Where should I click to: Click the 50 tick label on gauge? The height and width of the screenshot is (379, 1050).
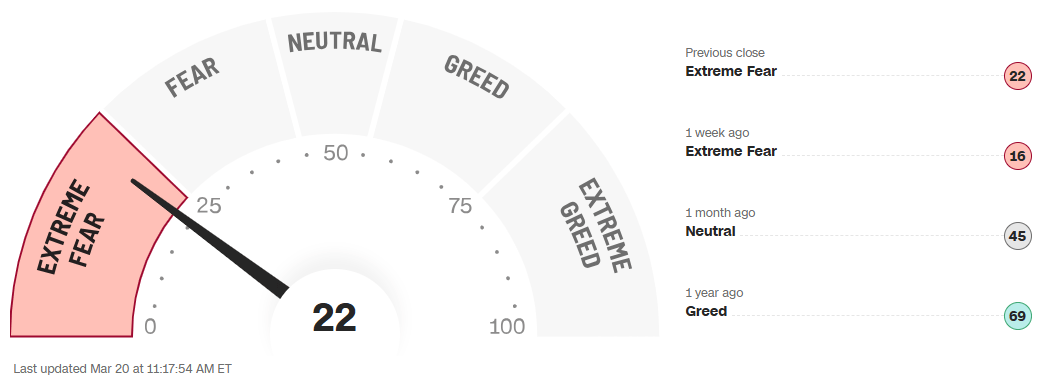coord(335,153)
